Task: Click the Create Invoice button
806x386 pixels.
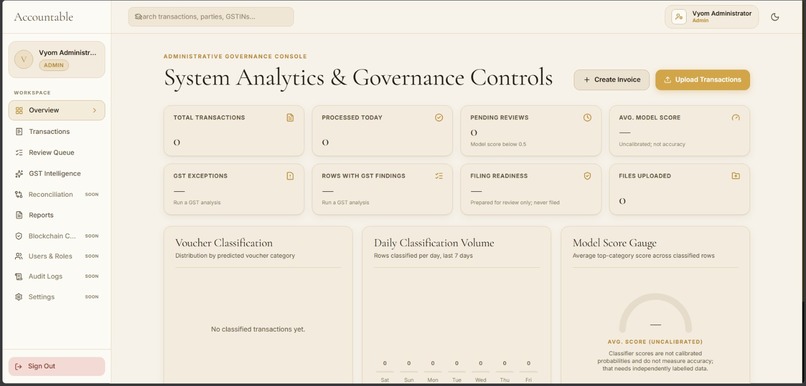Action: [x=612, y=80]
